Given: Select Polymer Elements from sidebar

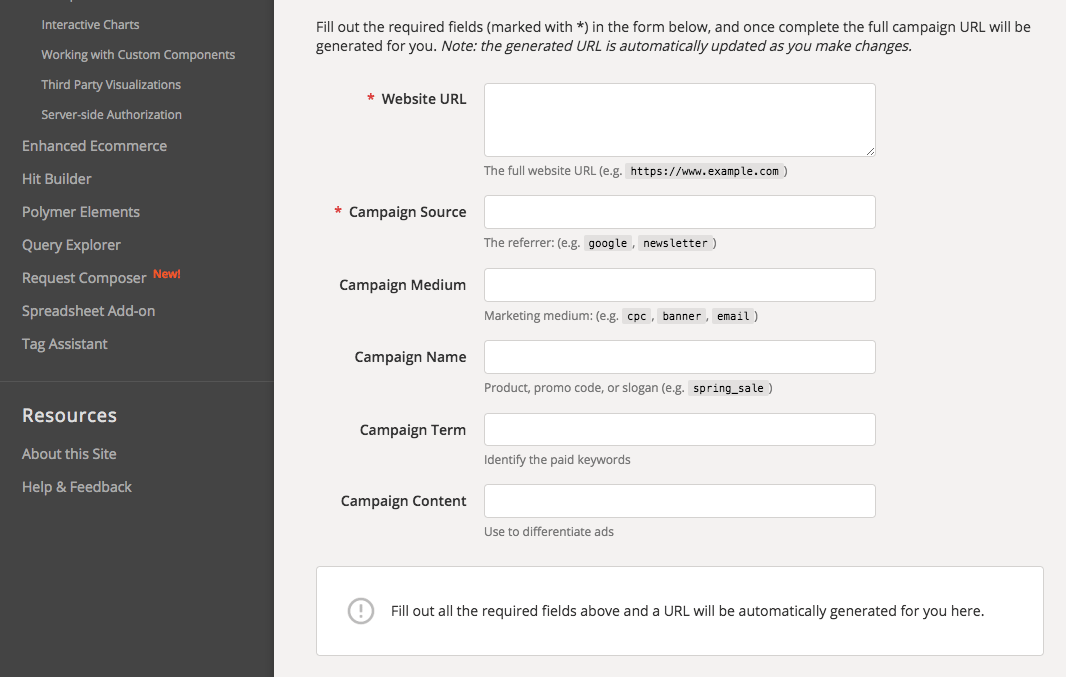Looking at the screenshot, I should 80,211.
